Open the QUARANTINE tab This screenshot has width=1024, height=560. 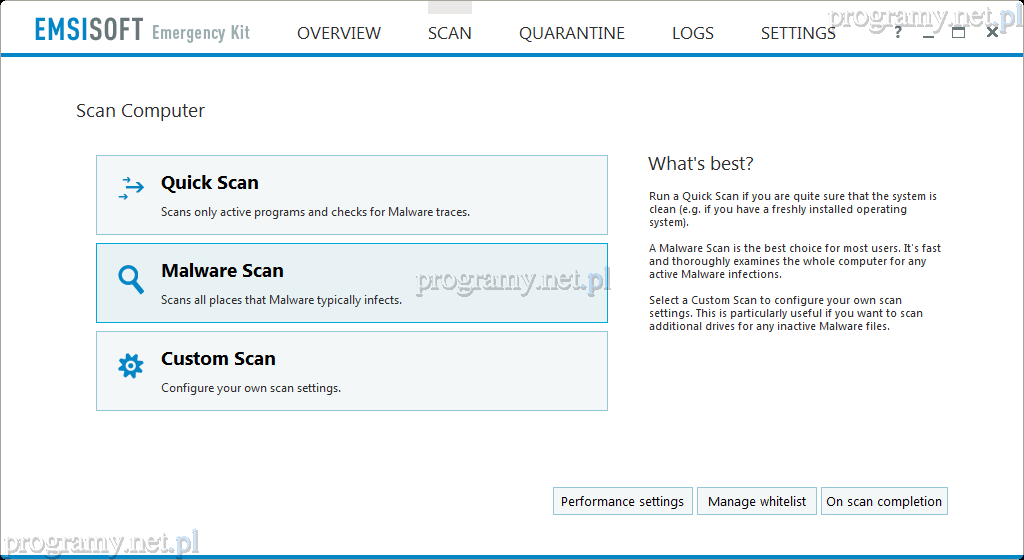[571, 33]
